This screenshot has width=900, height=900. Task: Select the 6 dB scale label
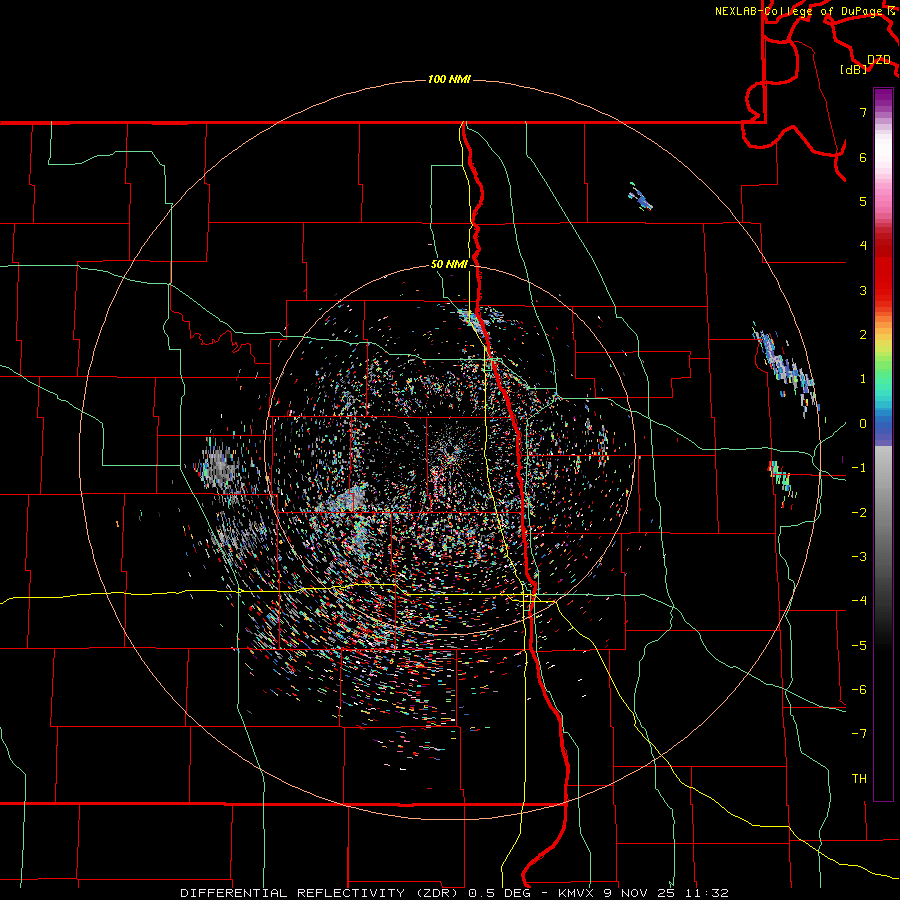[863, 157]
